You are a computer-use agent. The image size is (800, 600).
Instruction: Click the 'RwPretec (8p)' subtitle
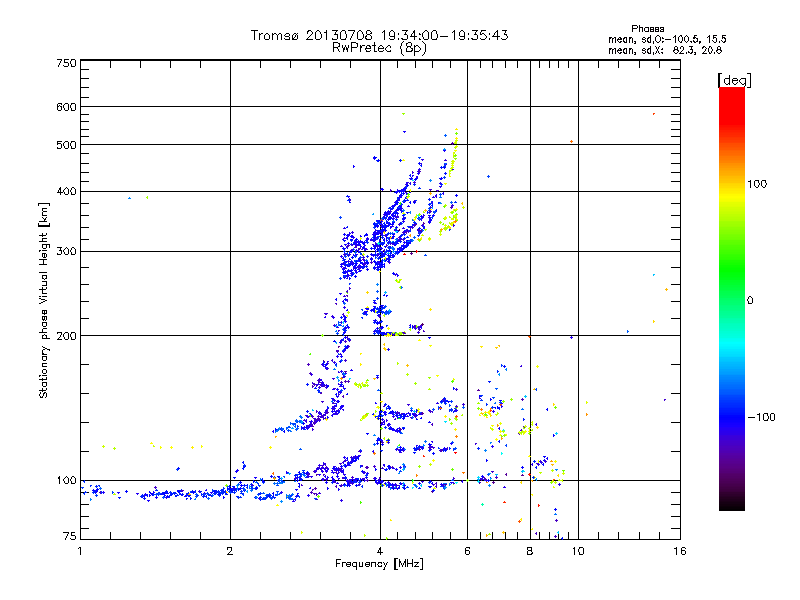pyautogui.click(x=379, y=48)
